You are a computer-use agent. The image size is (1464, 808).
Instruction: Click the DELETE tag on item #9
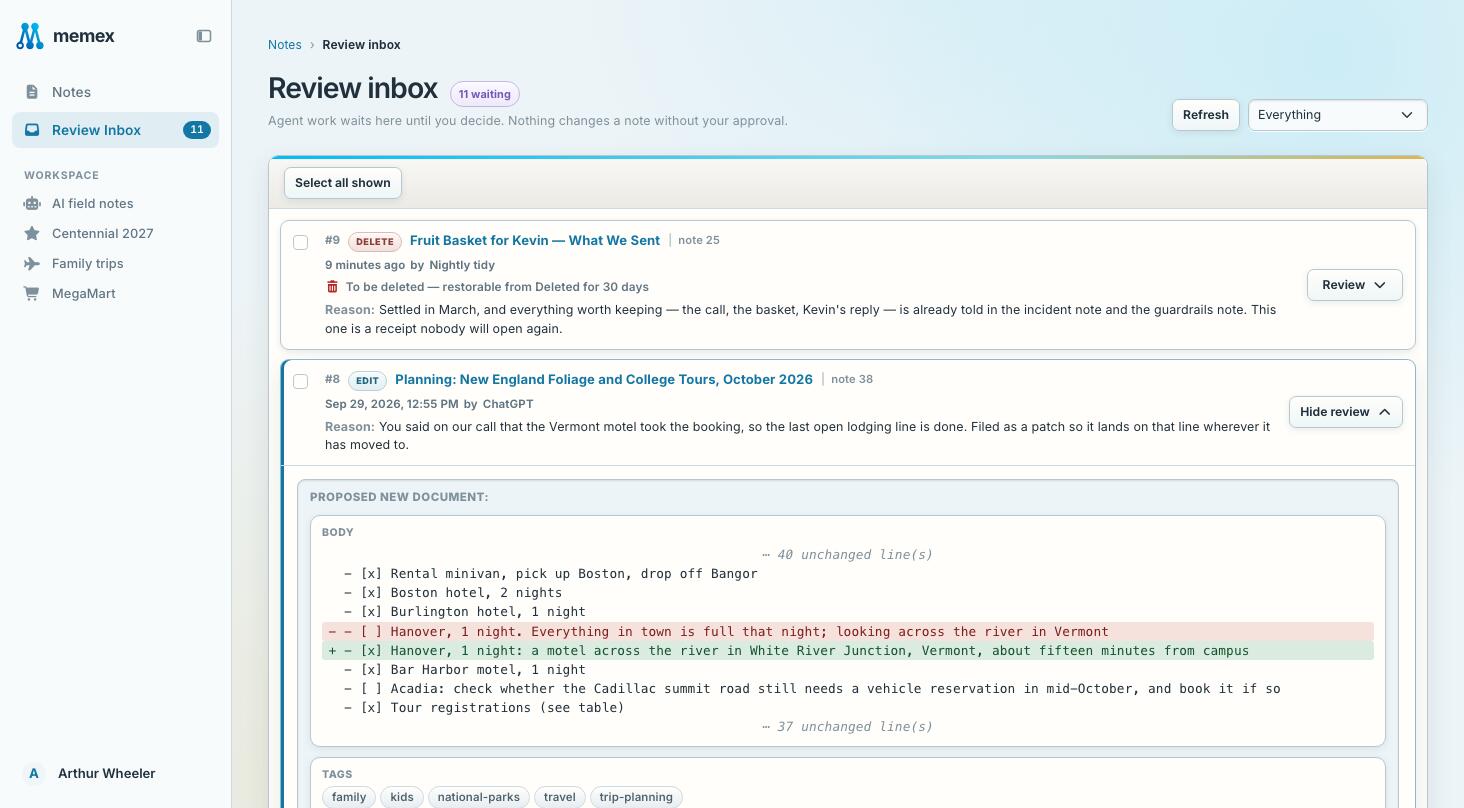tap(375, 242)
